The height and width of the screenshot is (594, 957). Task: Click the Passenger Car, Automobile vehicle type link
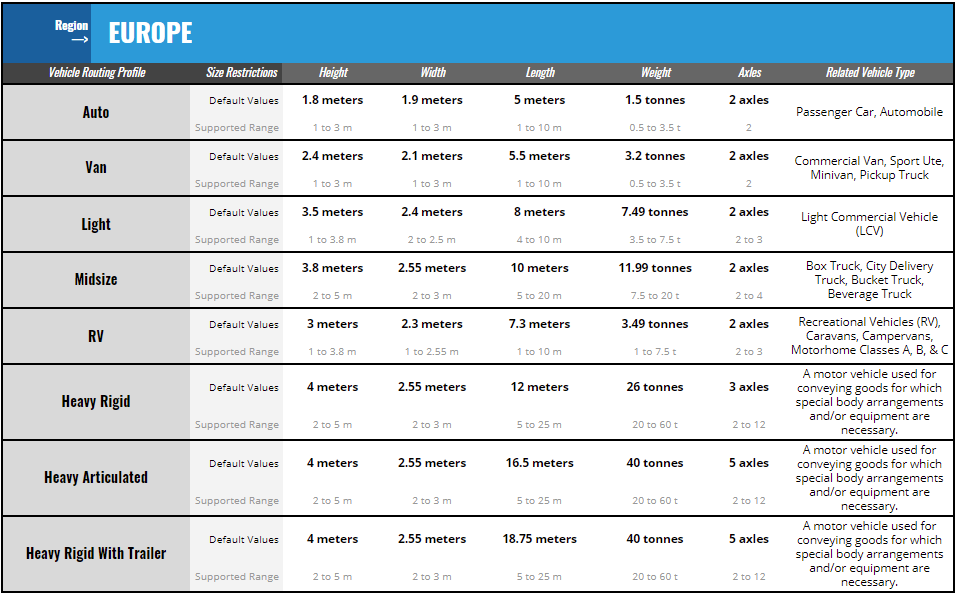point(868,112)
